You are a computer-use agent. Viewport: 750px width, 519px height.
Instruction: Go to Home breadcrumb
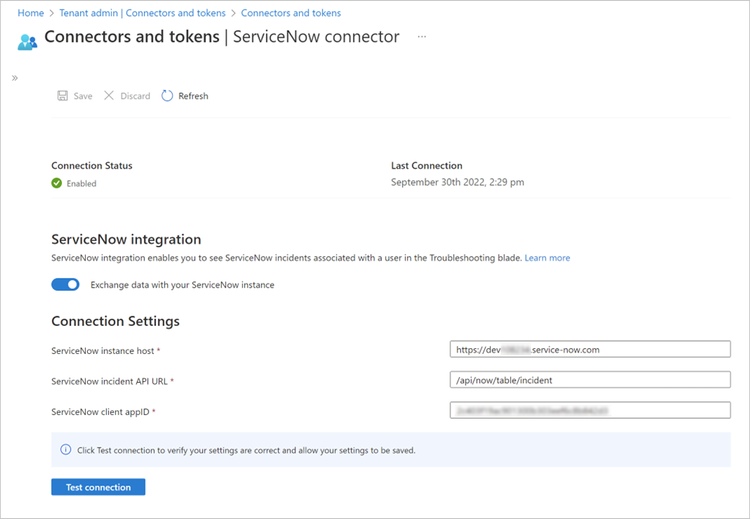30,13
